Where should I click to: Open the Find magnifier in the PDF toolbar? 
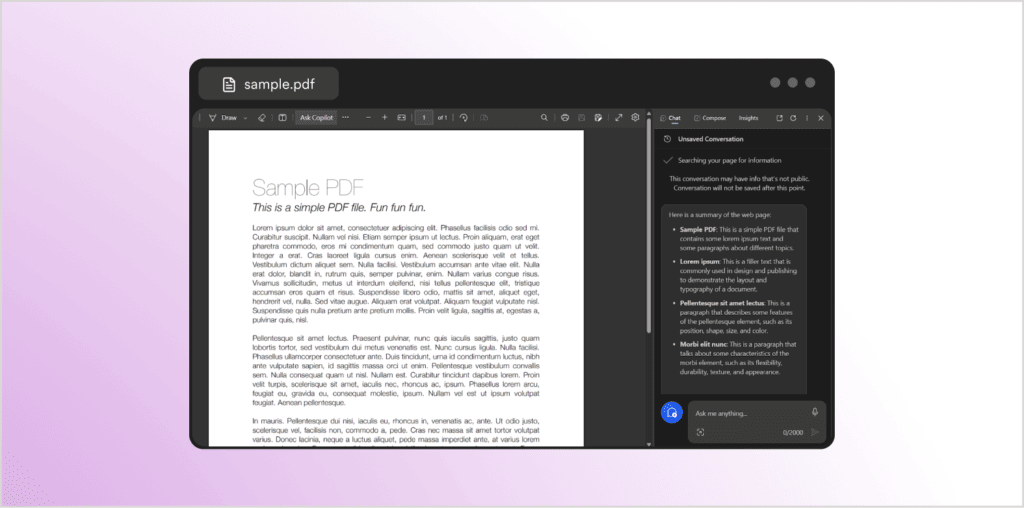pyautogui.click(x=544, y=118)
